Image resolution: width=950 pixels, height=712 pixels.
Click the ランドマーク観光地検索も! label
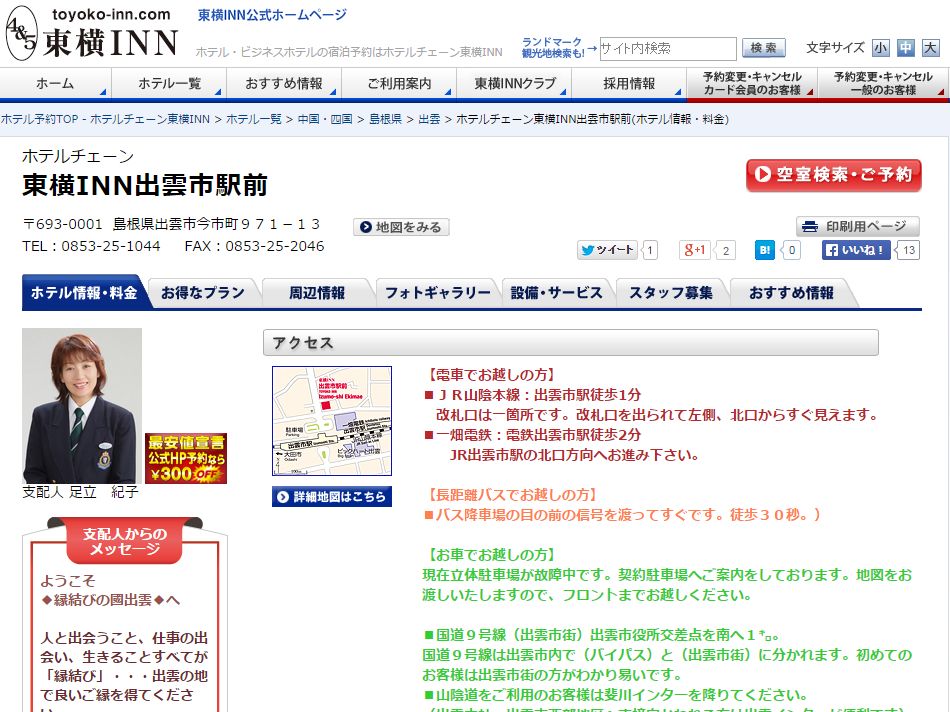pyautogui.click(x=553, y=48)
